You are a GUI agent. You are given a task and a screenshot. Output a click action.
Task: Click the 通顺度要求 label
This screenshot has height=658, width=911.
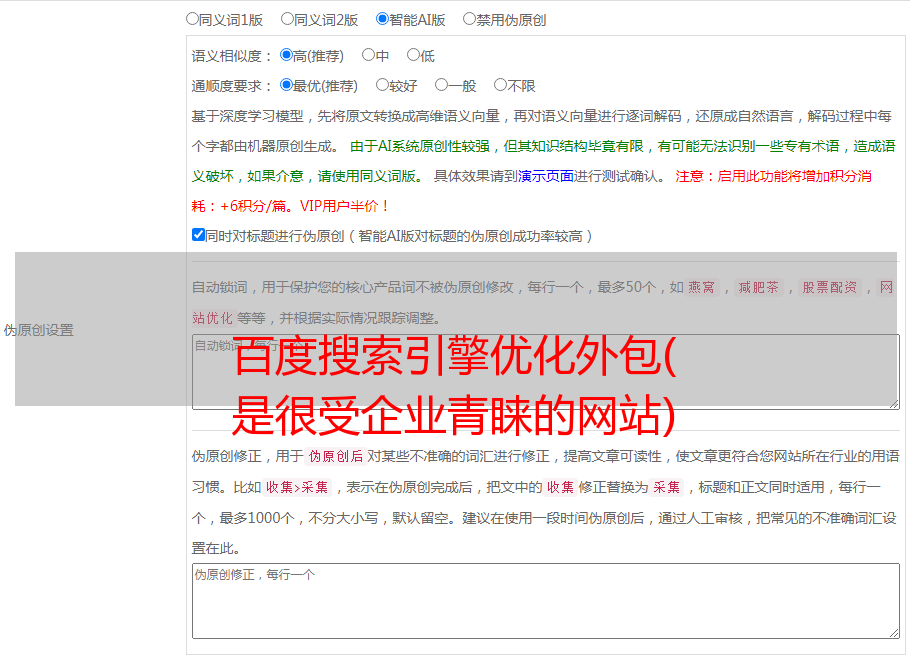(x=232, y=87)
